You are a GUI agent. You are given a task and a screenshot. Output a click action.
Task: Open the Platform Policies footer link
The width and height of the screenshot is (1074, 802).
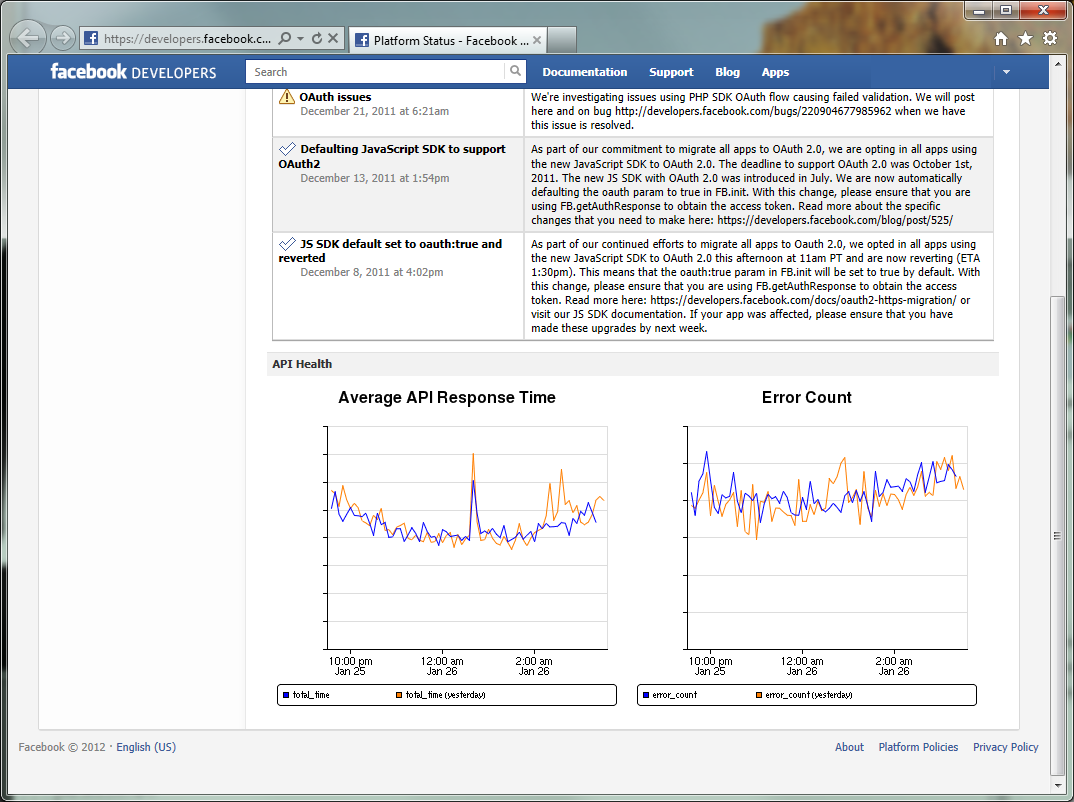tap(919, 747)
